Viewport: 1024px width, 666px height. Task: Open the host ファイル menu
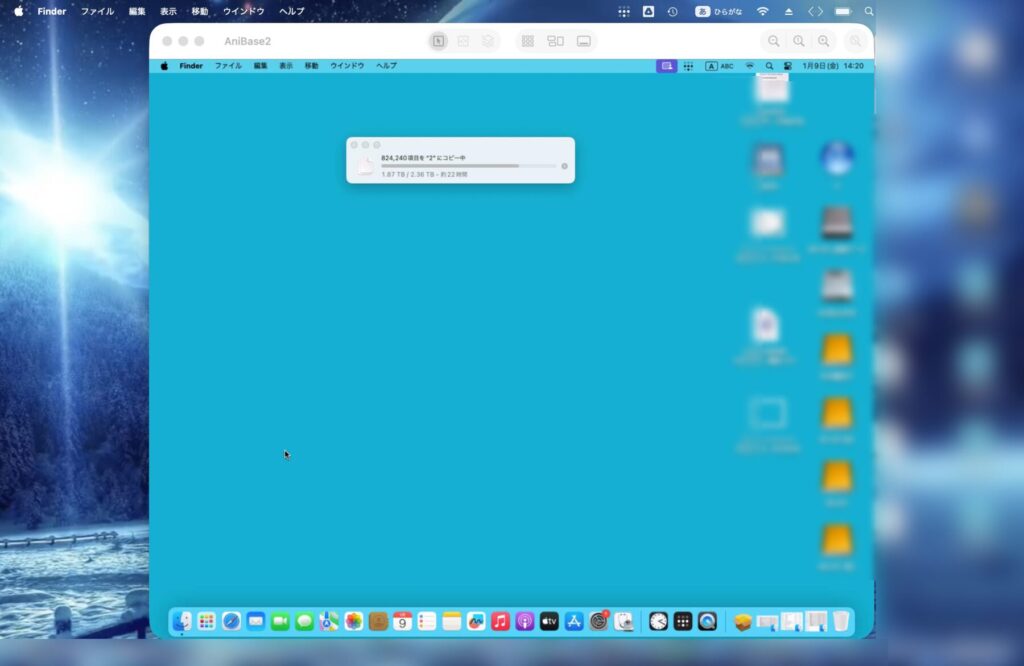97,11
